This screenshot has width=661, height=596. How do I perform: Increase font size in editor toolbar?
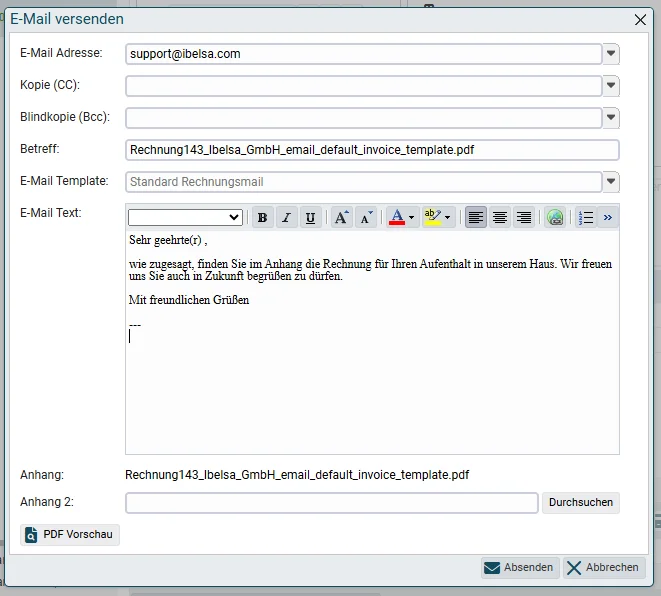[341, 217]
